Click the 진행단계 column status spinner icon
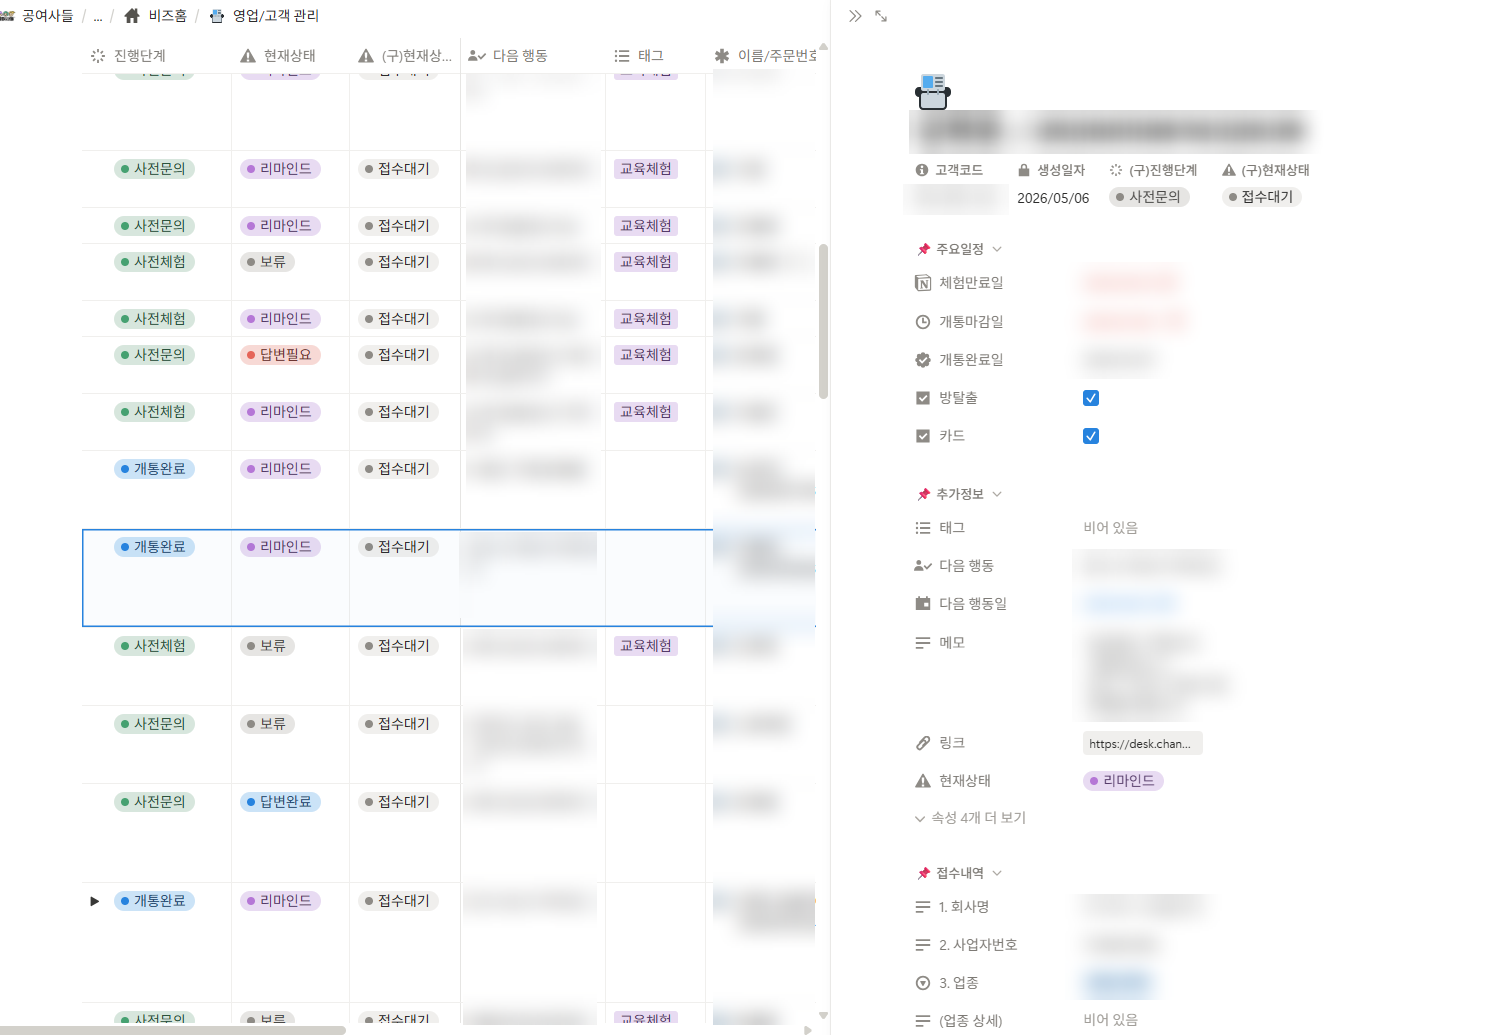 point(98,56)
